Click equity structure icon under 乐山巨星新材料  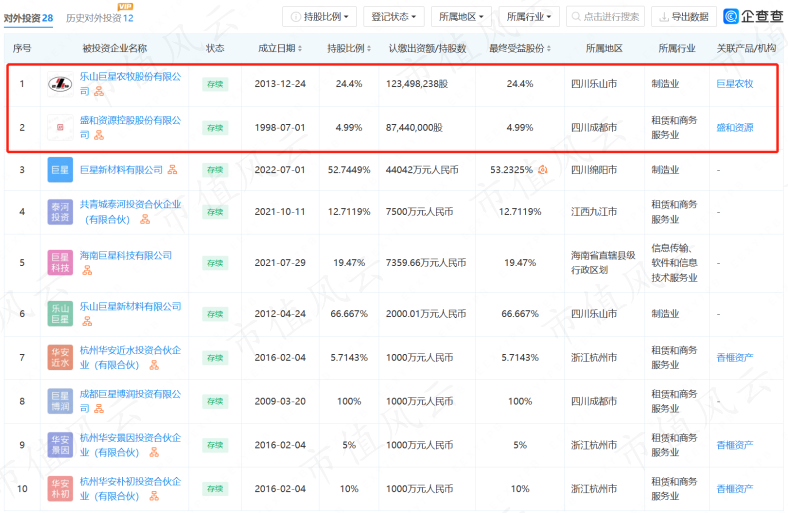(87, 322)
